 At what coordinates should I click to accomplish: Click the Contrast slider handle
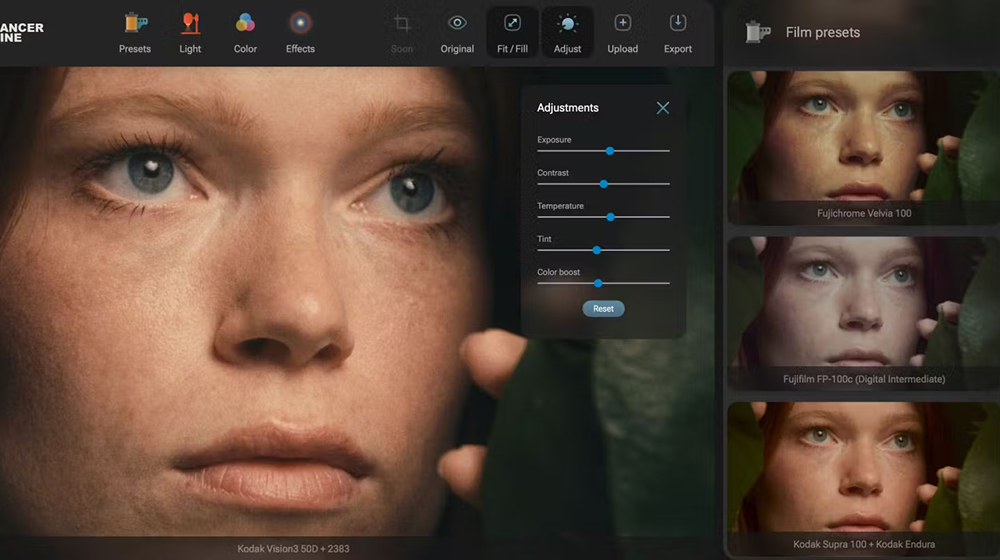604,184
